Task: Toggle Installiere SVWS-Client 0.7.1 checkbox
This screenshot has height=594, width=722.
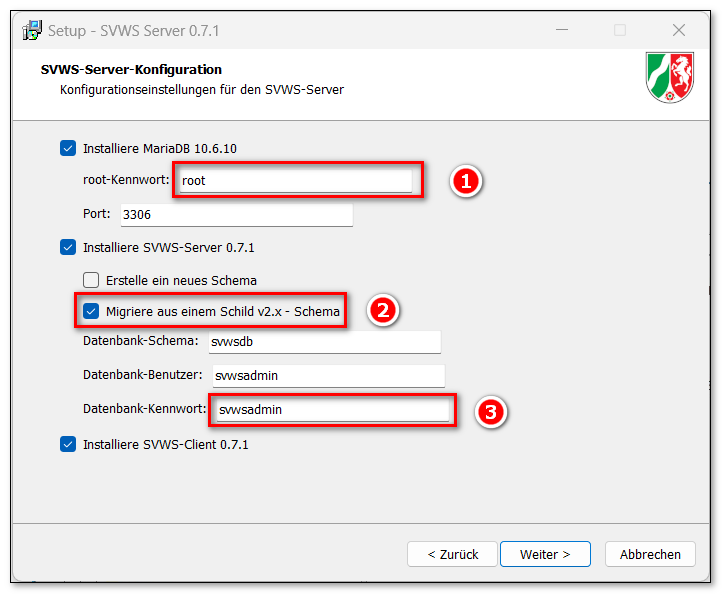Action: click(68, 444)
